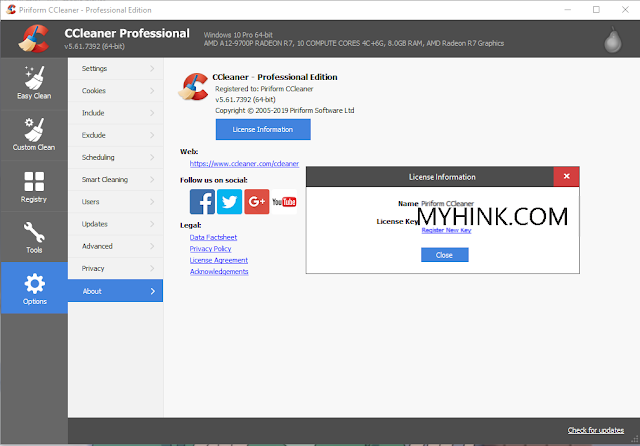Screen dimensions: 640x446
Task: Open the Users options page
Action: point(116,202)
